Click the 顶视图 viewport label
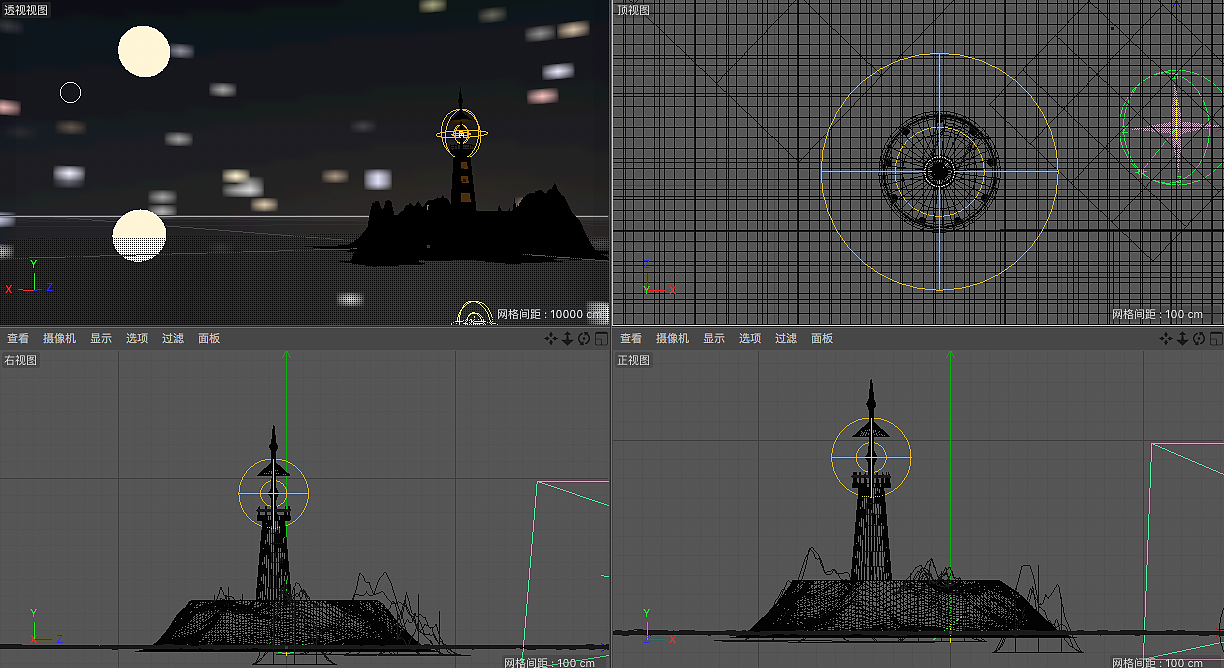The image size is (1224, 668). [x=633, y=9]
